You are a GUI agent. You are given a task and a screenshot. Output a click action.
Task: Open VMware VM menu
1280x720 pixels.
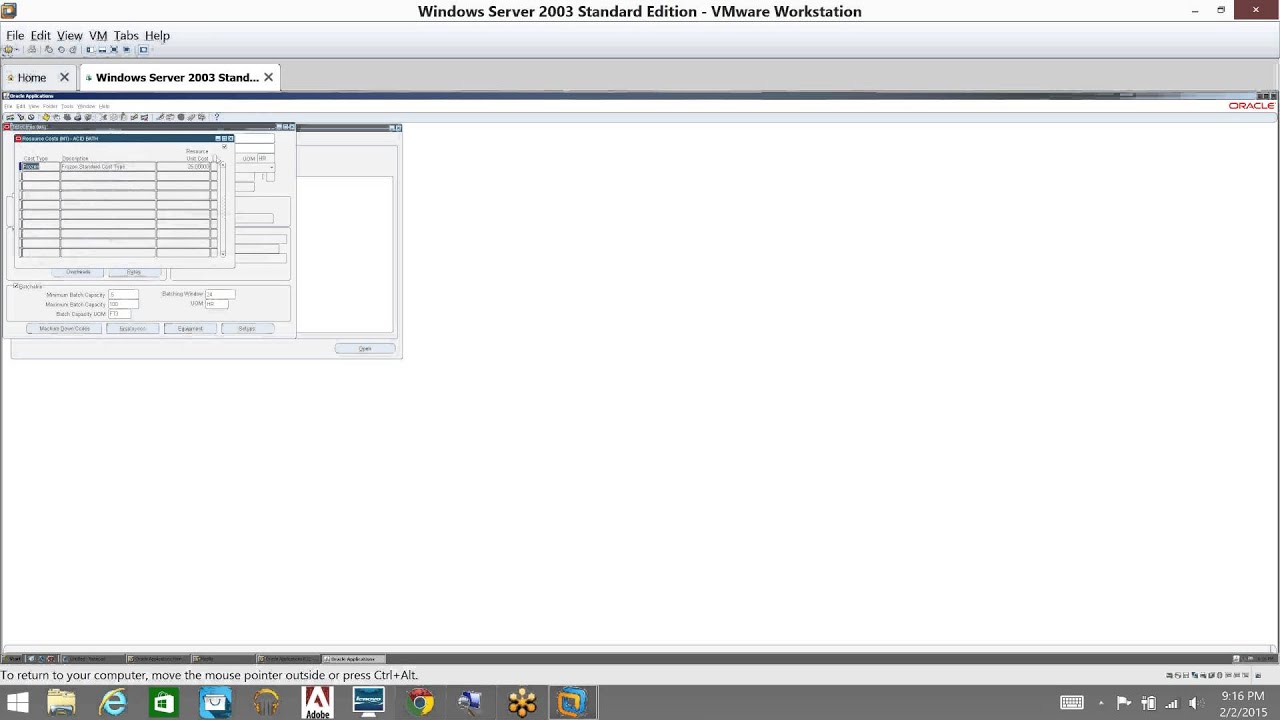click(x=98, y=35)
